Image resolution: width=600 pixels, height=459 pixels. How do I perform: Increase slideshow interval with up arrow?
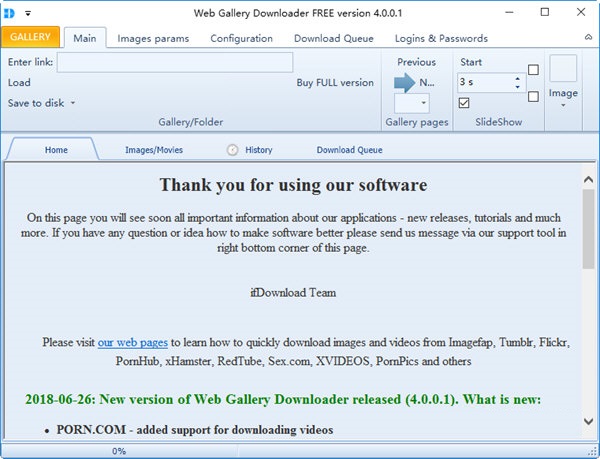[x=517, y=78]
